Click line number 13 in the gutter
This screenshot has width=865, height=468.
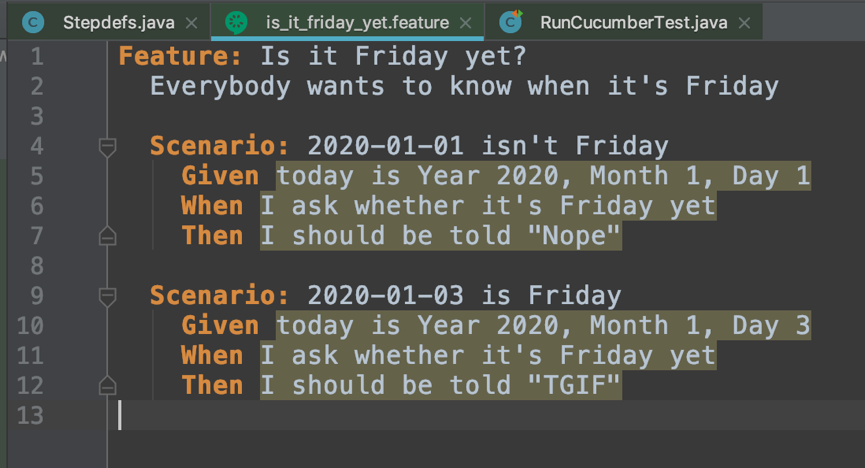point(30,416)
